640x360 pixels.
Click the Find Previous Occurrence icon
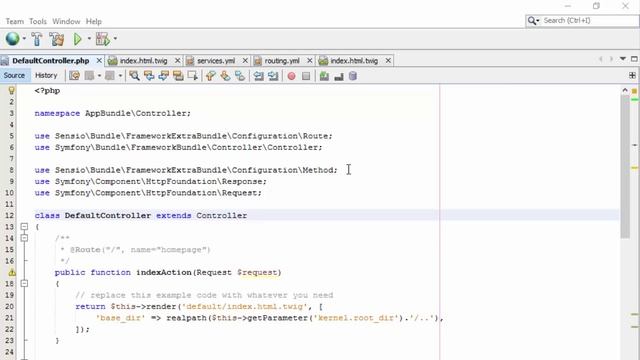click(x=149, y=76)
